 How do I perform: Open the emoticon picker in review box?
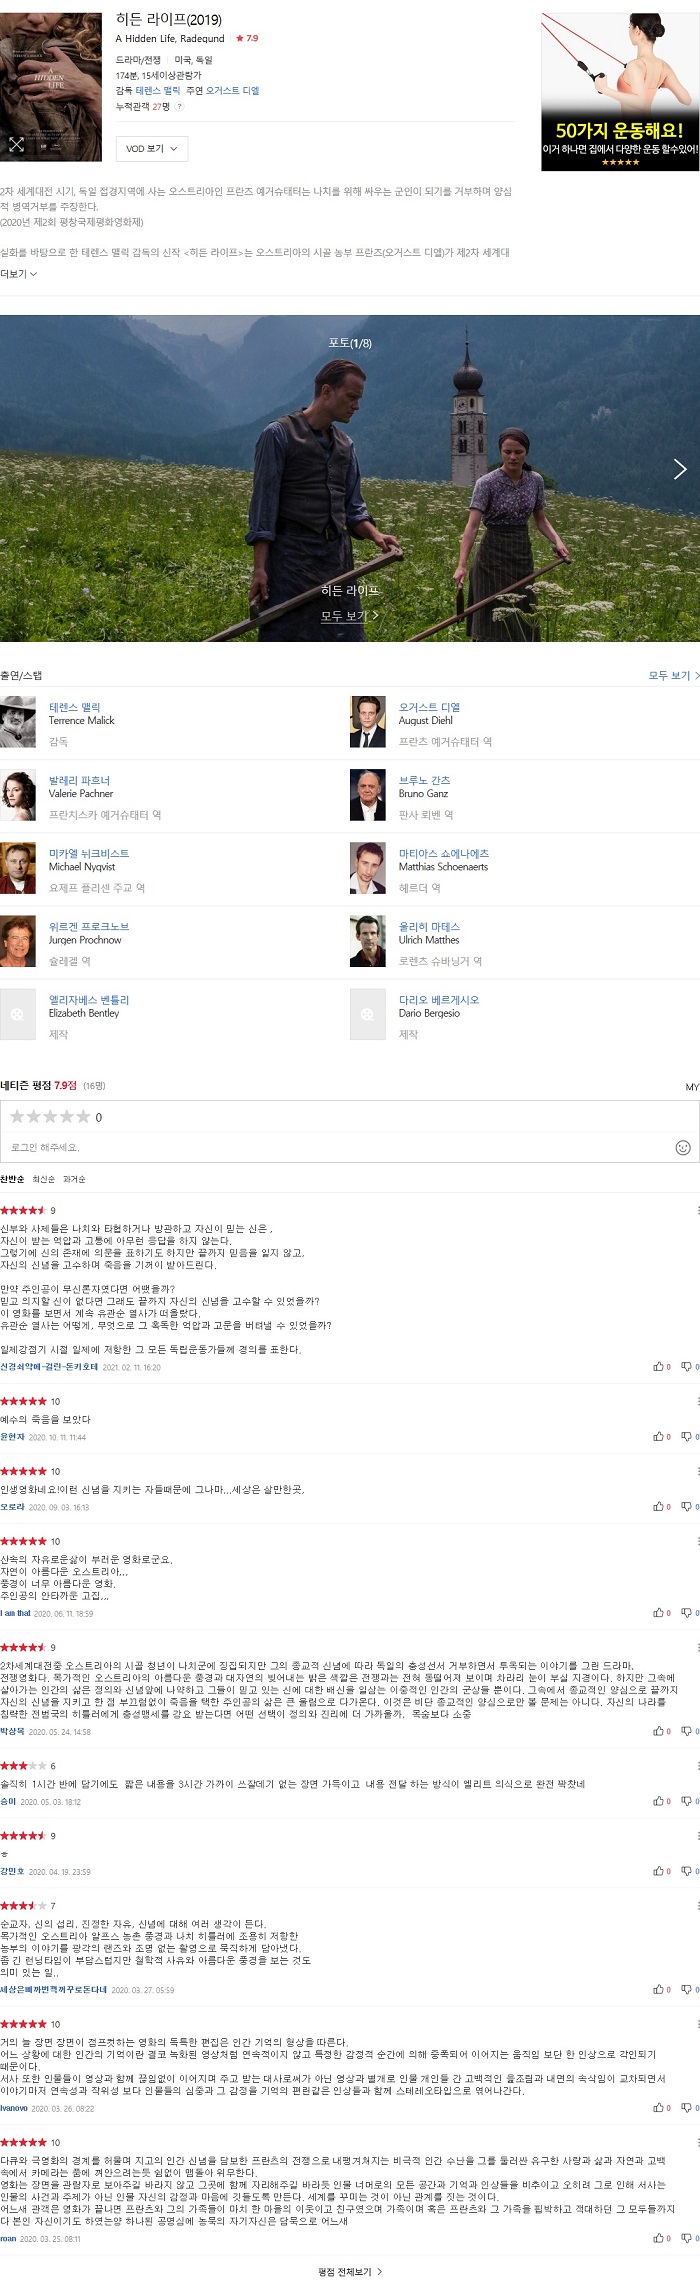point(683,1147)
